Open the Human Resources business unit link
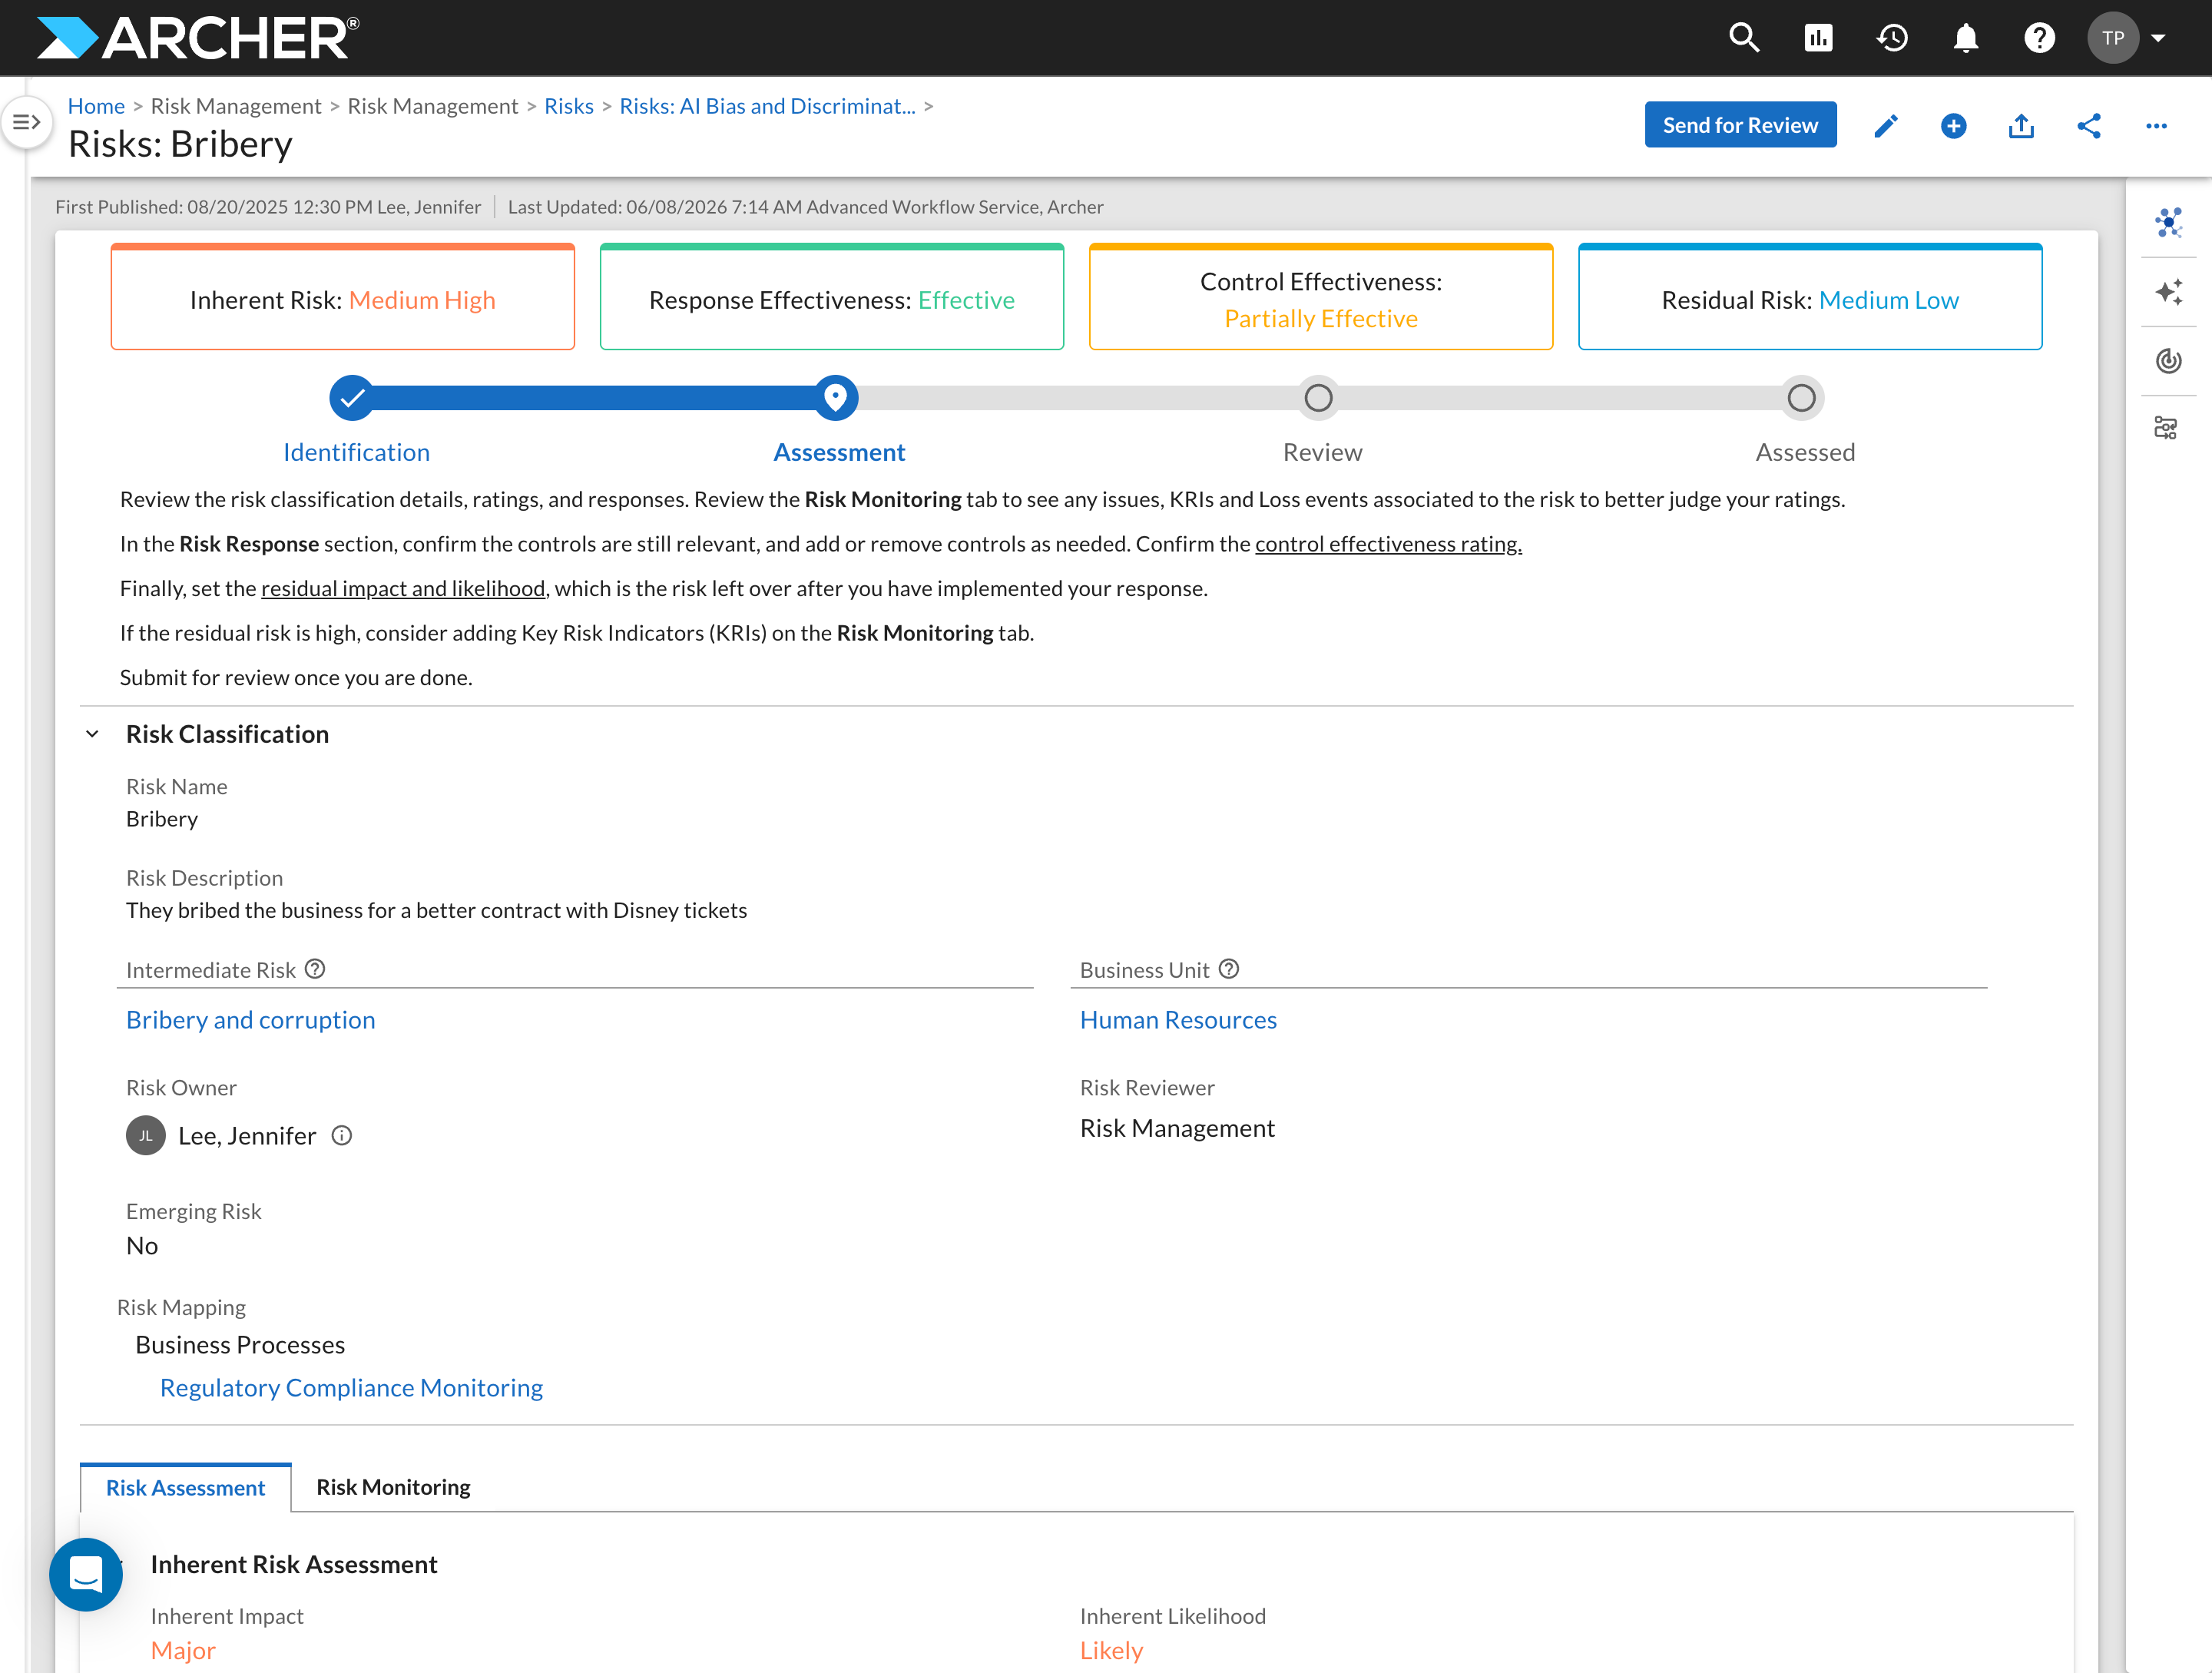 coord(1178,1019)
